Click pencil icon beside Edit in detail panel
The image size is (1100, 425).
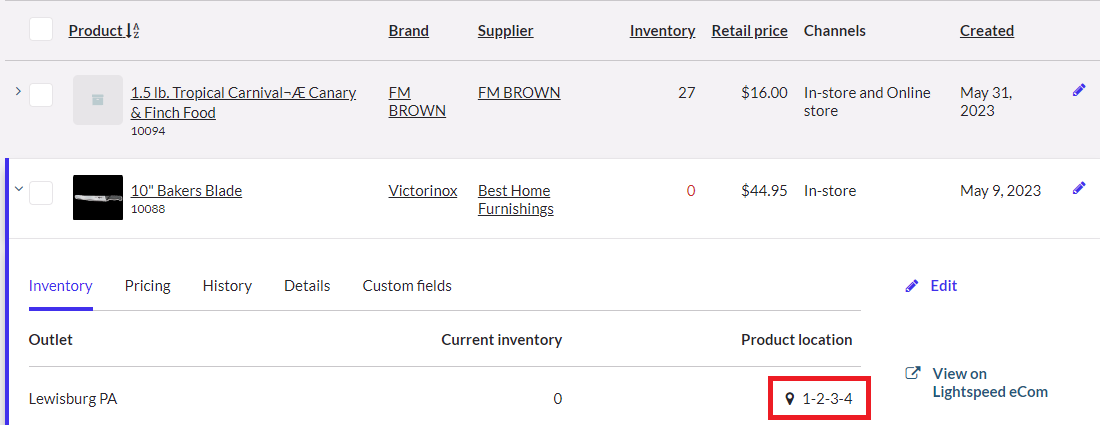click(x=912, y=286)
